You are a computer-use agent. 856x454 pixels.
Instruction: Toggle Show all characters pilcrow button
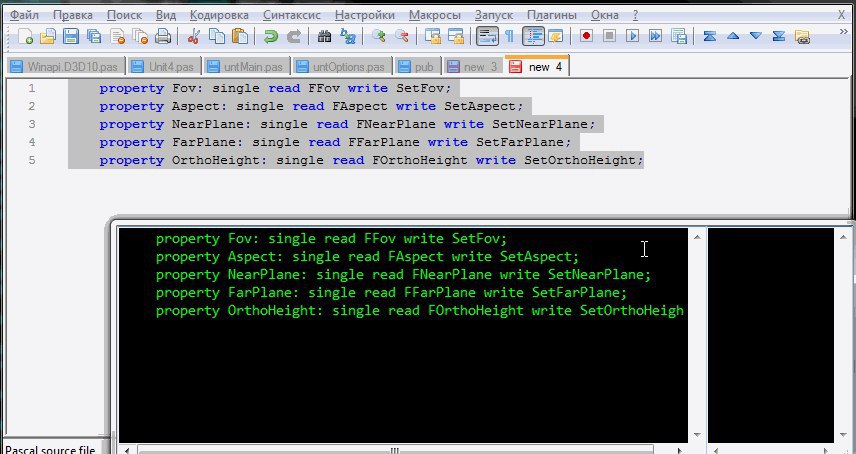(509, 37)
